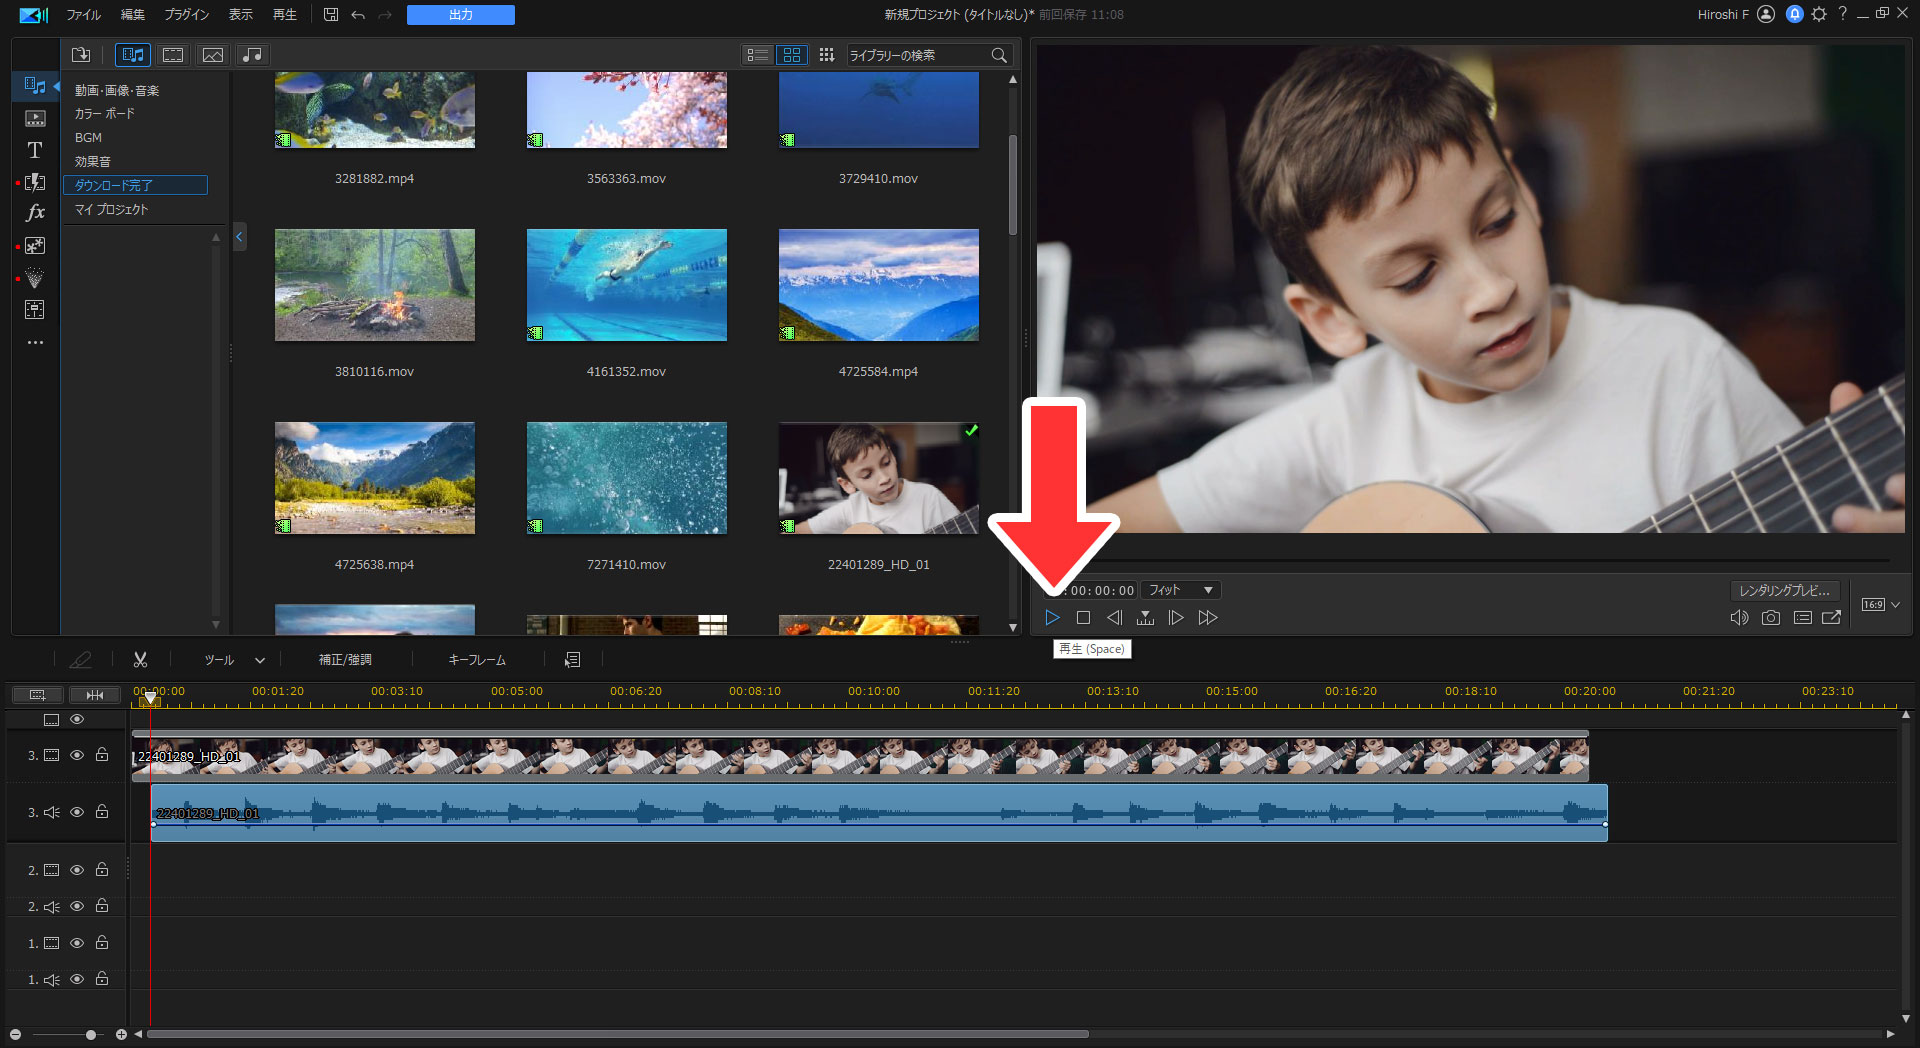Click the preview volume speaker icon
The width and height of the screenshot is (1920, 1048).
tap(1740, 618)
